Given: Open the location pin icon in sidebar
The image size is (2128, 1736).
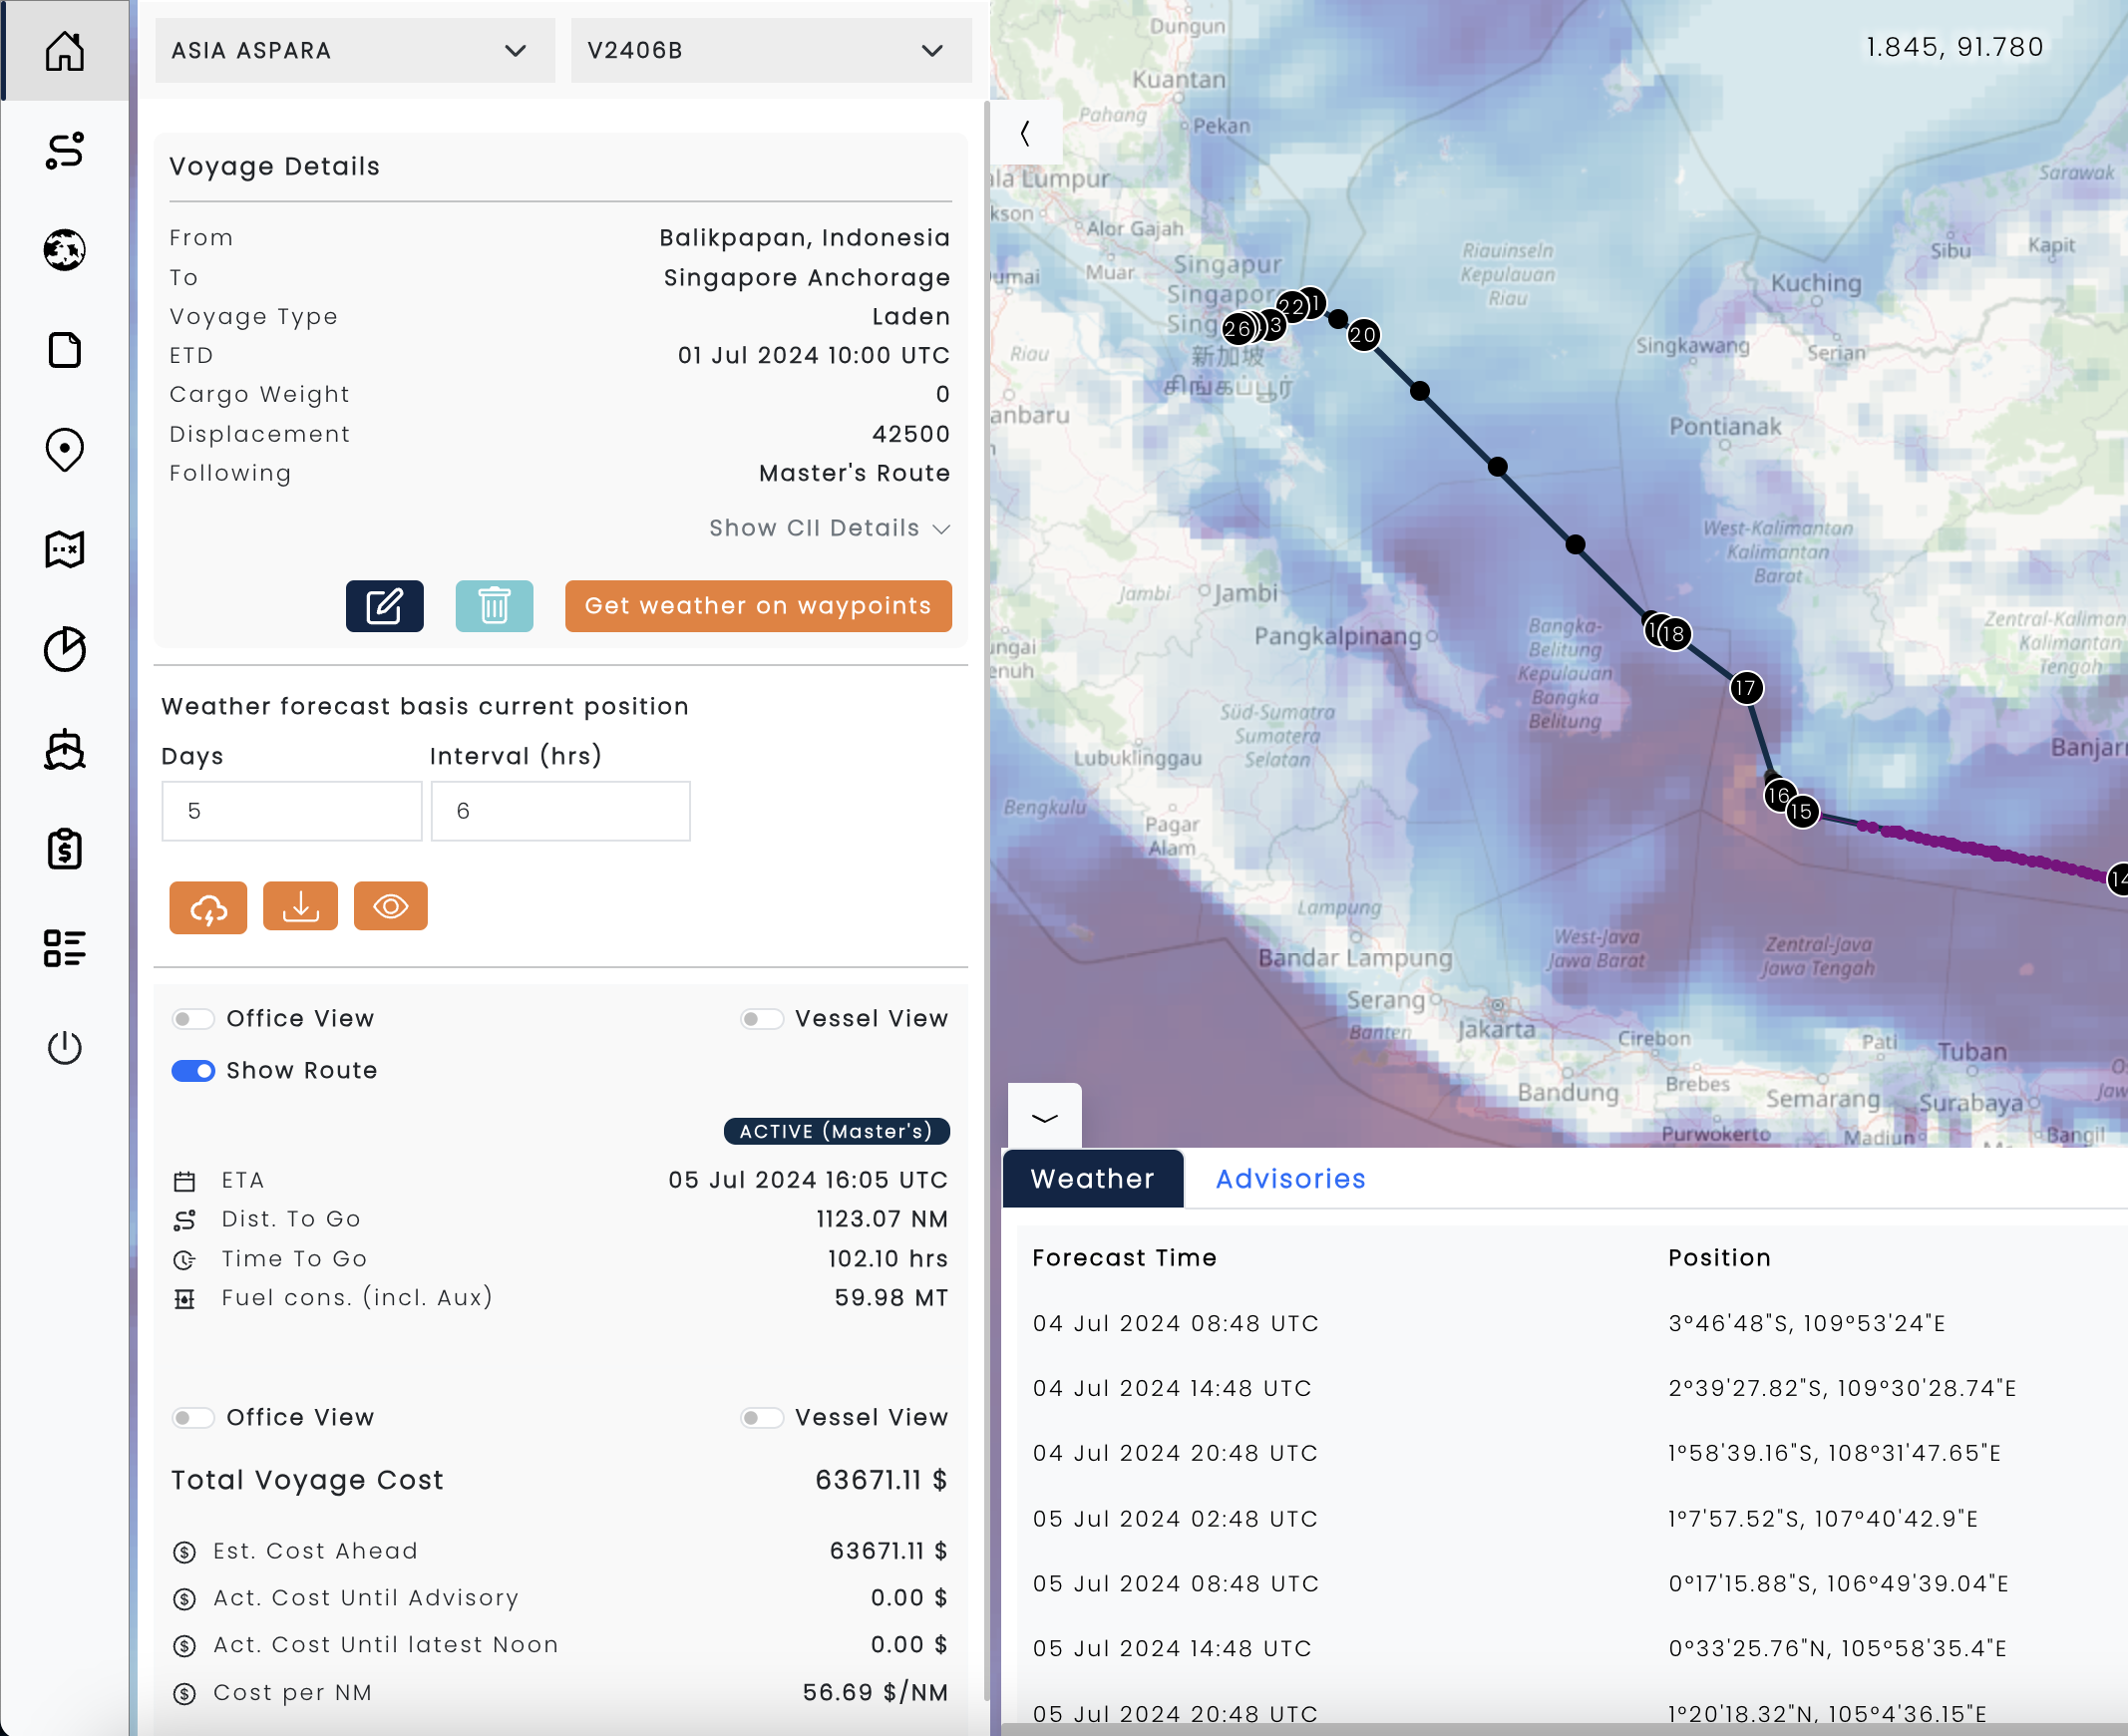Looking at the screenshot, I should 64,450.
